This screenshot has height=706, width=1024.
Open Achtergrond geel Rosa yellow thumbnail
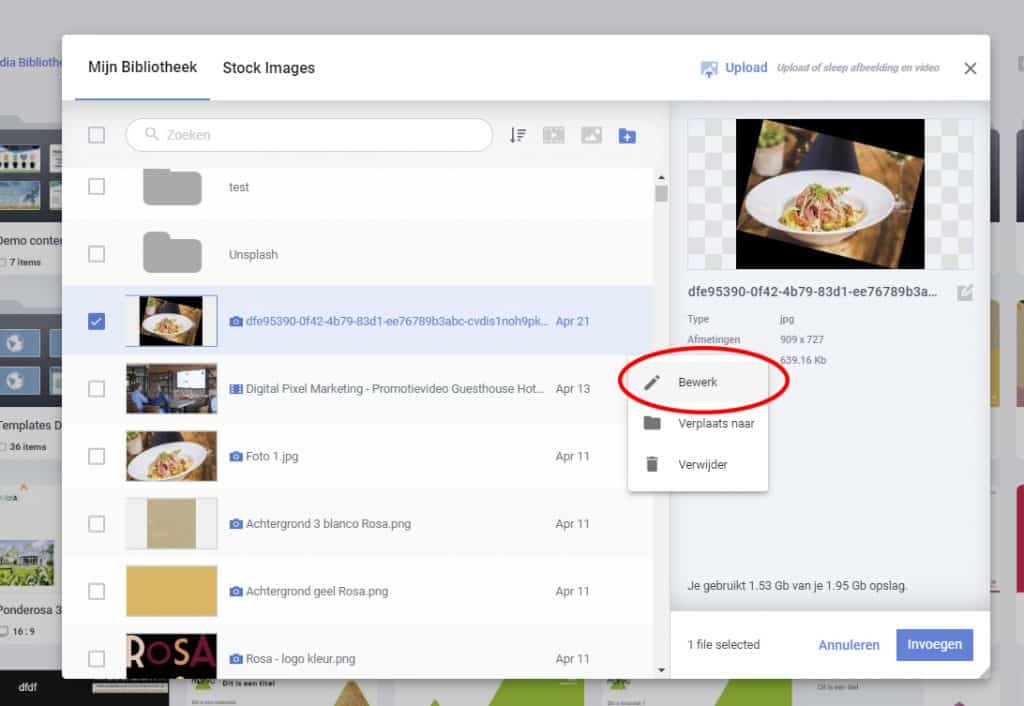171,591
